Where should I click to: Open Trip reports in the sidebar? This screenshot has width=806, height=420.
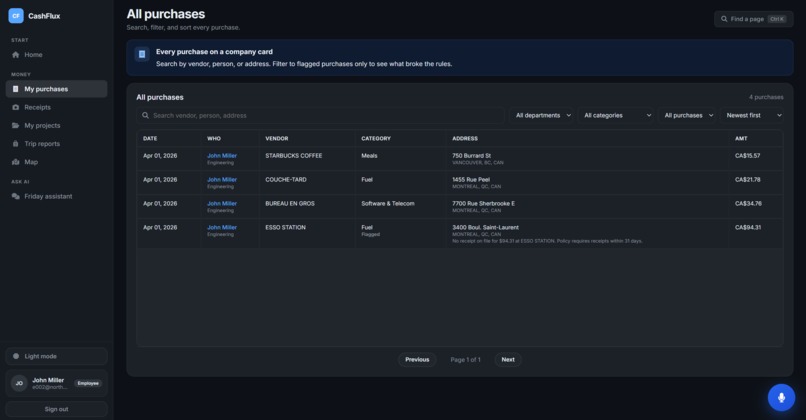click(x=57, y=144)
